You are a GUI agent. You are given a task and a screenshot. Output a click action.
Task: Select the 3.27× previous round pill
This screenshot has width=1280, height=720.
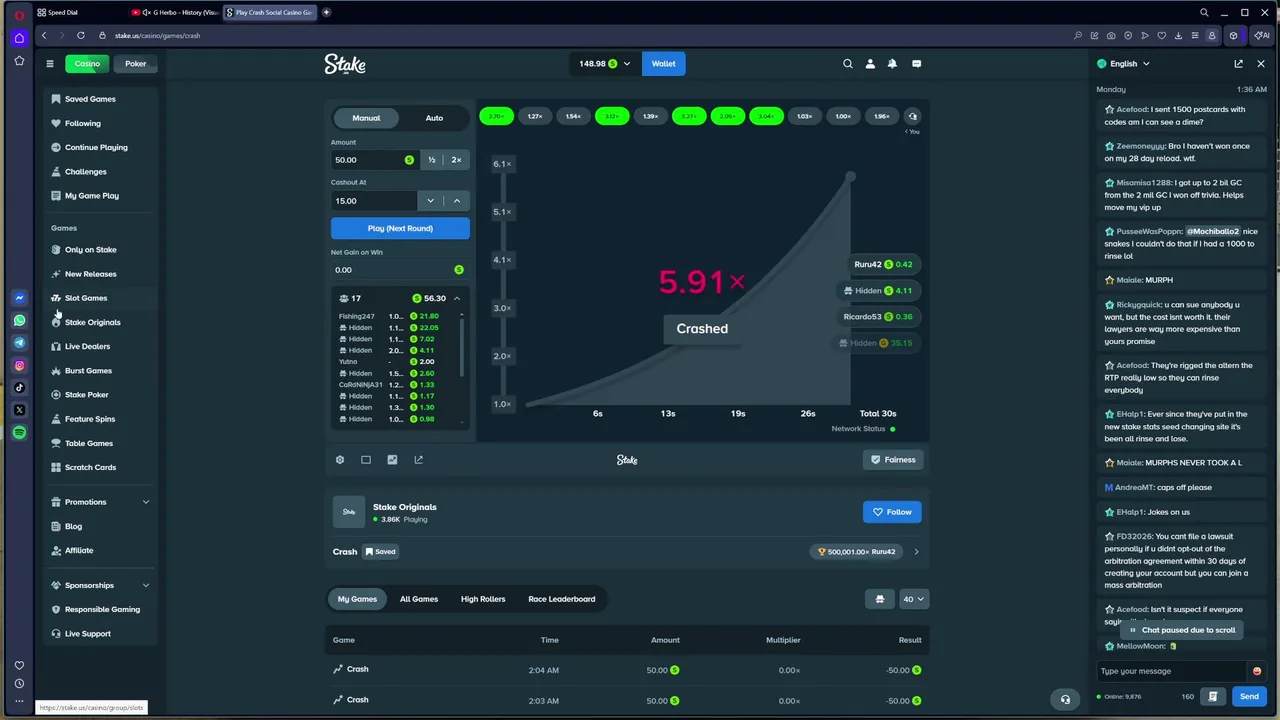pos(689,116)
